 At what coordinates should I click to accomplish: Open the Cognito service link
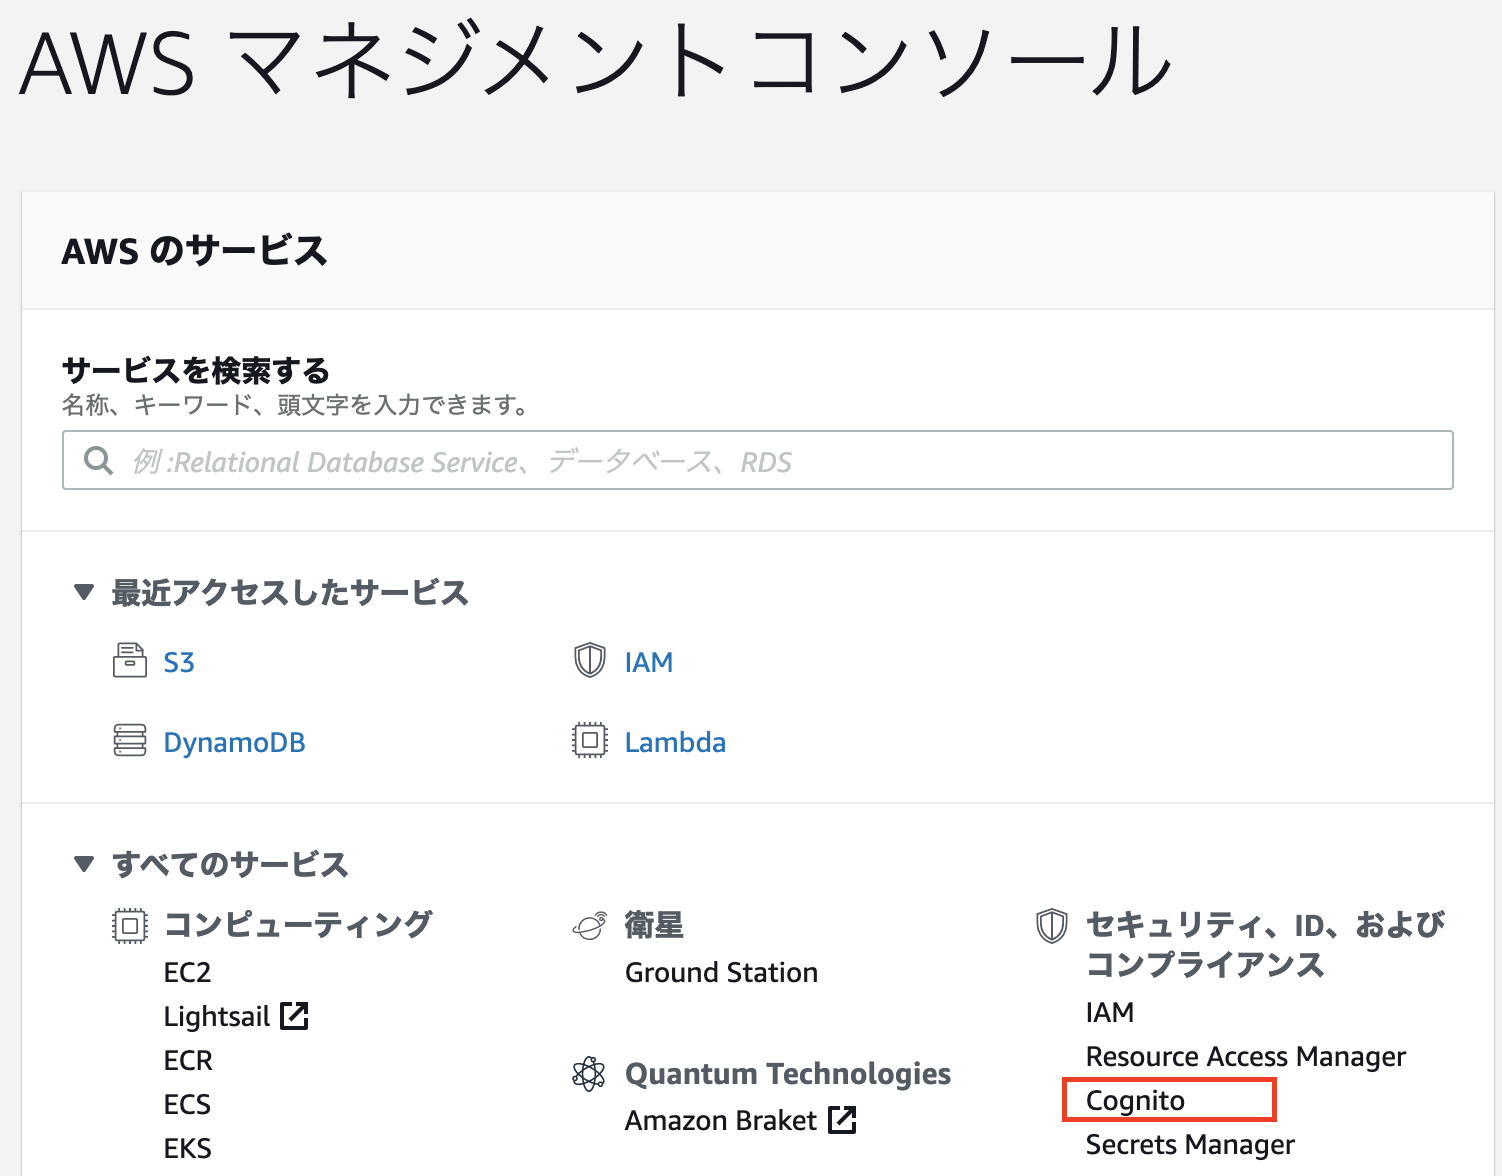(1135, 1100)
